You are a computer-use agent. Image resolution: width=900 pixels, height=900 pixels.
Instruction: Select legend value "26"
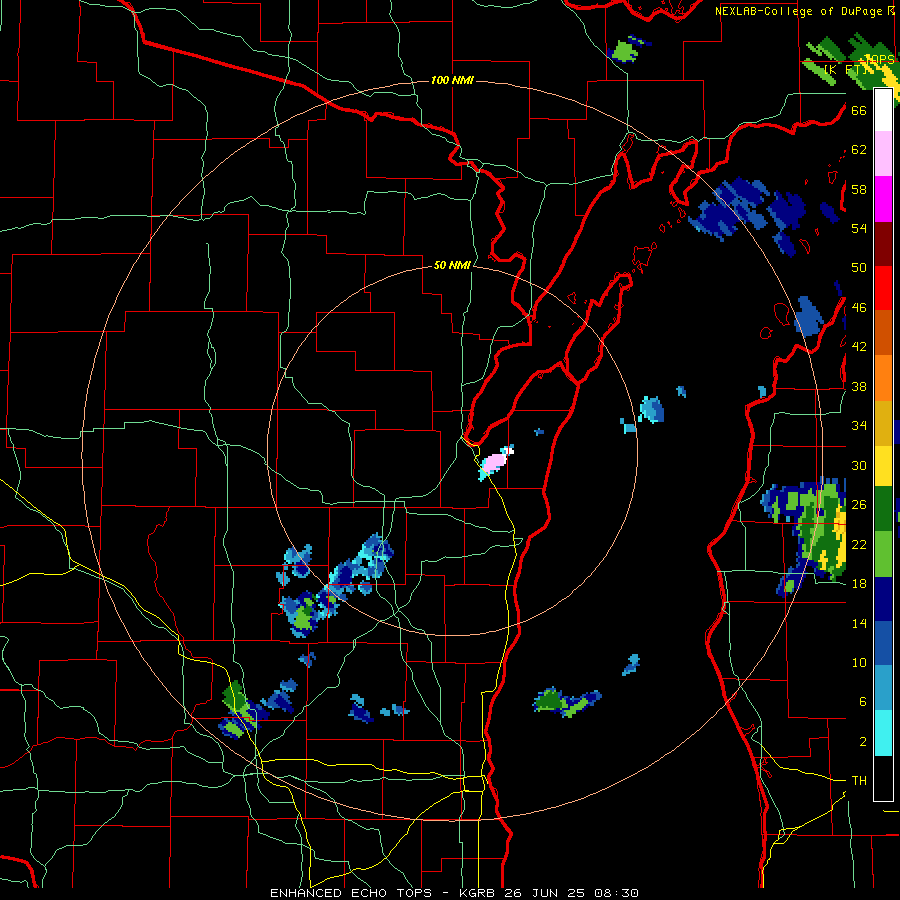(859, 505)
